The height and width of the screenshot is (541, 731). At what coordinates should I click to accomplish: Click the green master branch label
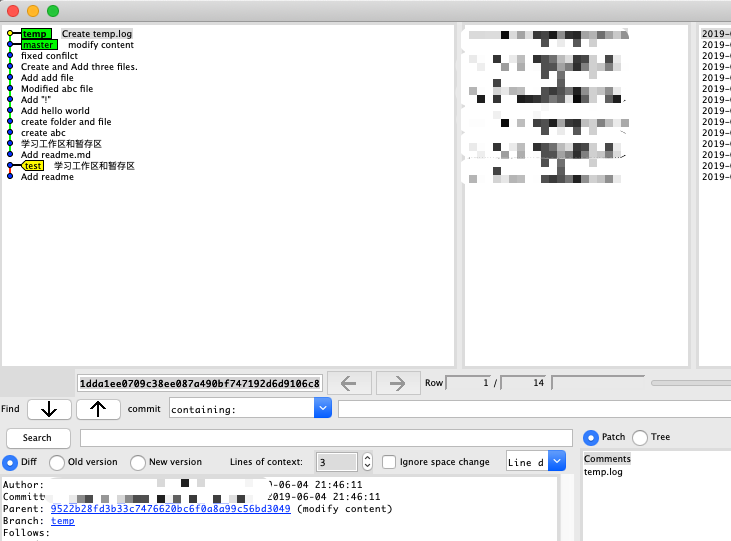tap(38, 45)
